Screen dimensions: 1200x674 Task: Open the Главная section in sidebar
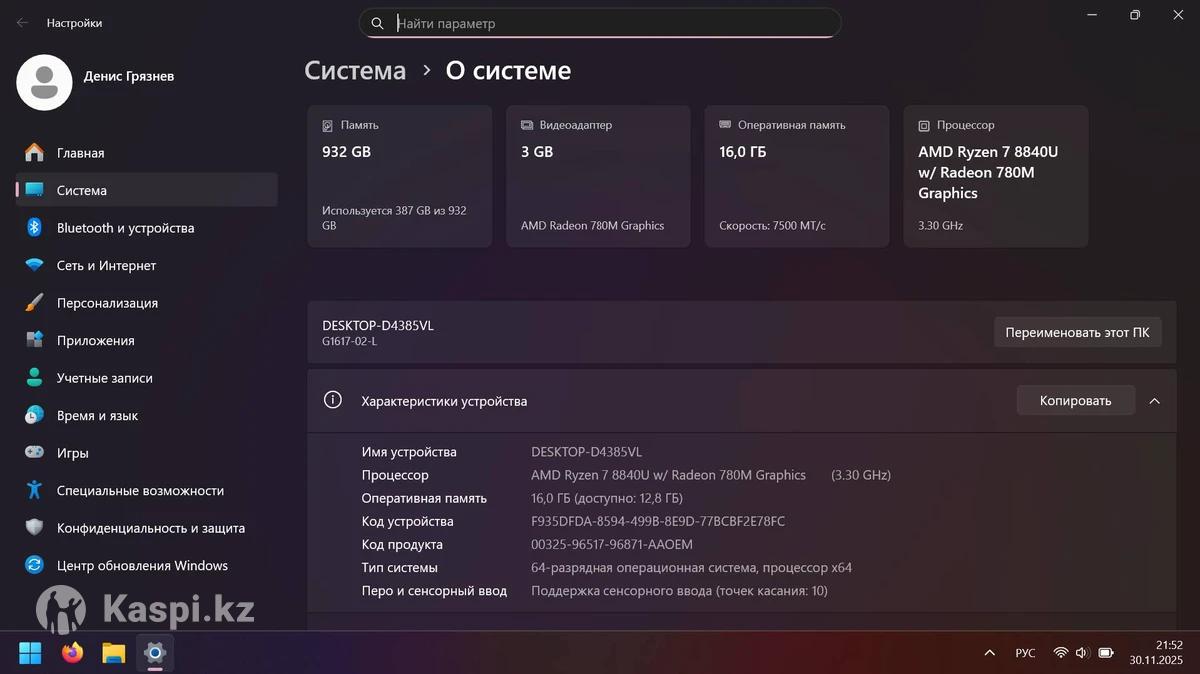[x=80, y=153]
